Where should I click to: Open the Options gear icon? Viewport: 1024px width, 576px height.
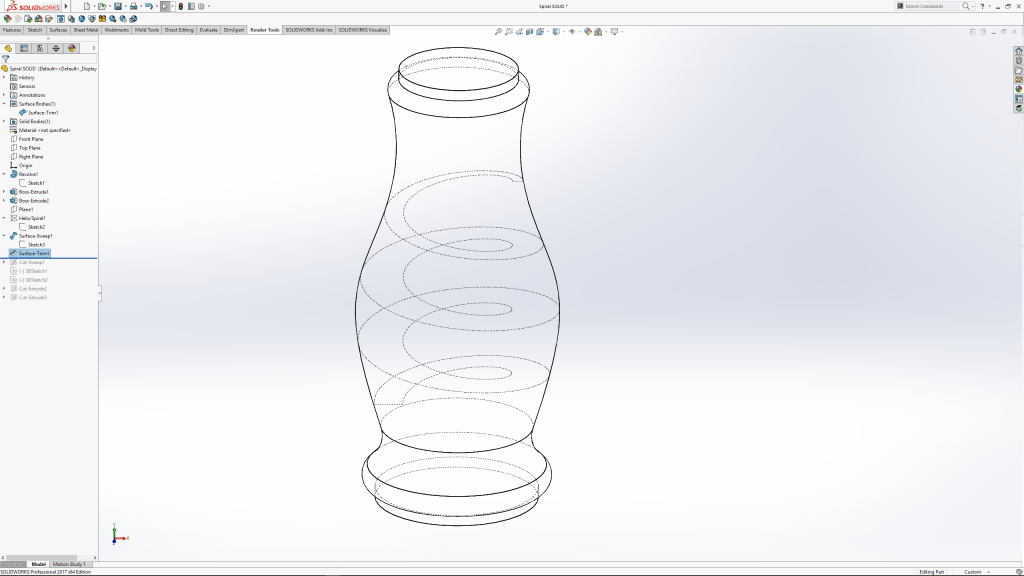(x=201, y=6)
